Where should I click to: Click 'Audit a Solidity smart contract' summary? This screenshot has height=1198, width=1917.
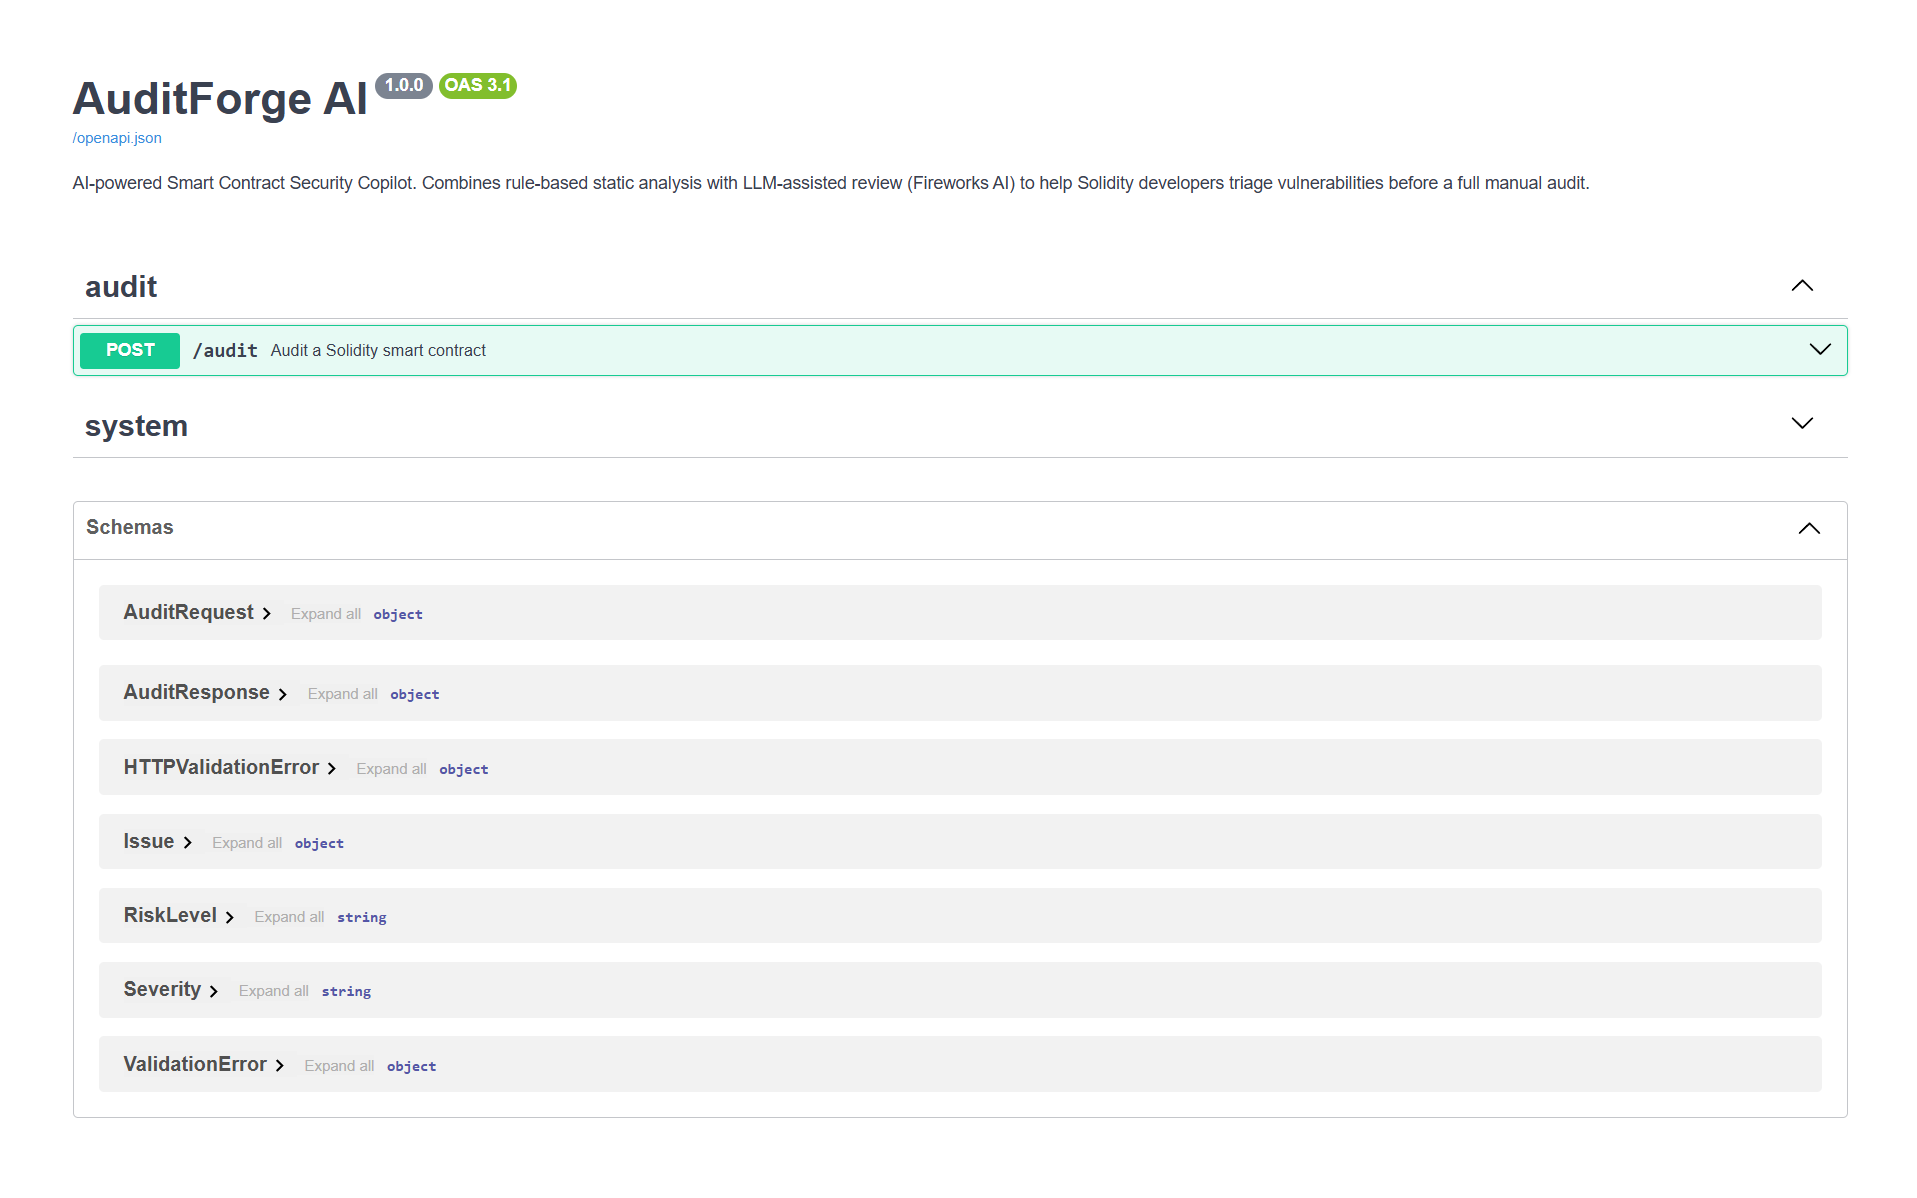[x=378, y=351]
